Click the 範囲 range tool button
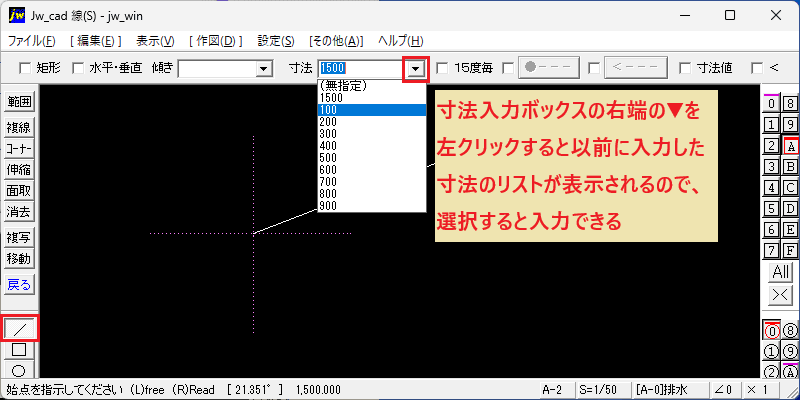Screen dimensions: 800x400 [x=19, y=103]
